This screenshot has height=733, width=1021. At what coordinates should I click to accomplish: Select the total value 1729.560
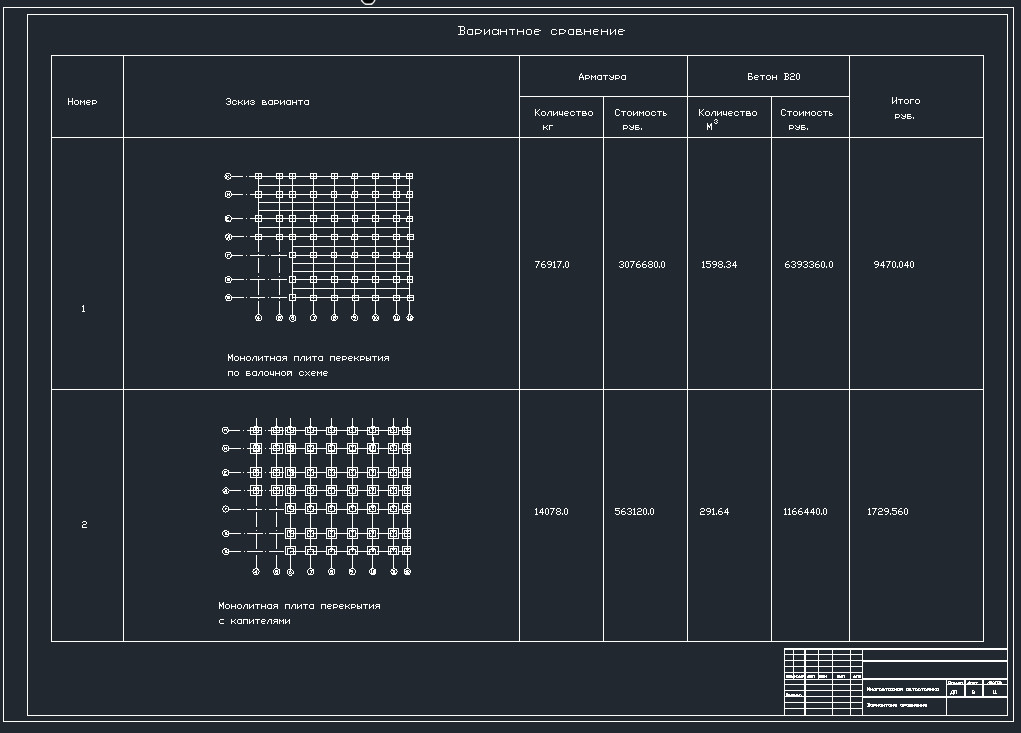(x=887, y=512)
